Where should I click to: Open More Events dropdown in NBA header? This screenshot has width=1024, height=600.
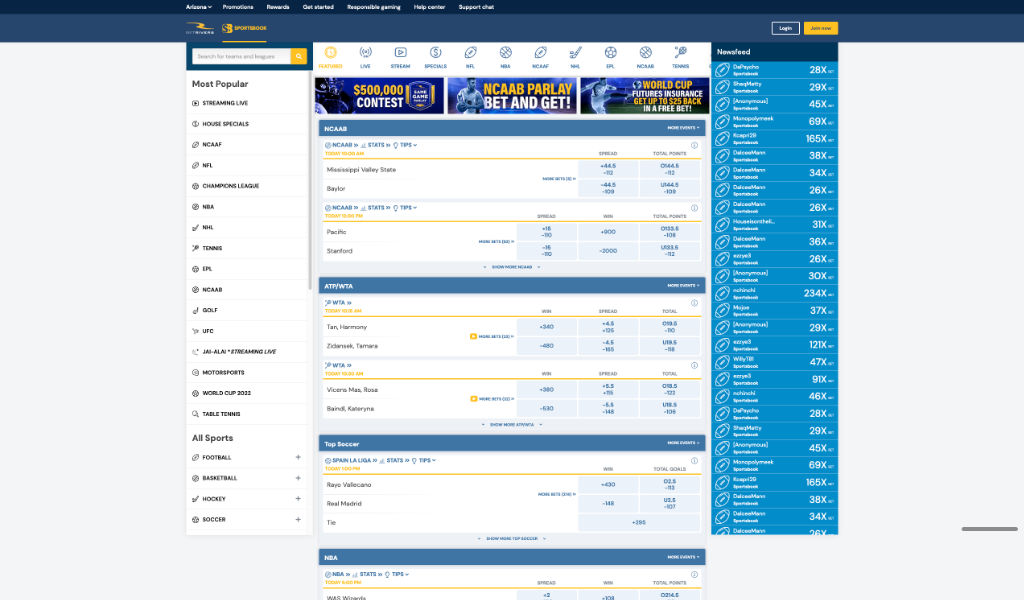(683, 557)
